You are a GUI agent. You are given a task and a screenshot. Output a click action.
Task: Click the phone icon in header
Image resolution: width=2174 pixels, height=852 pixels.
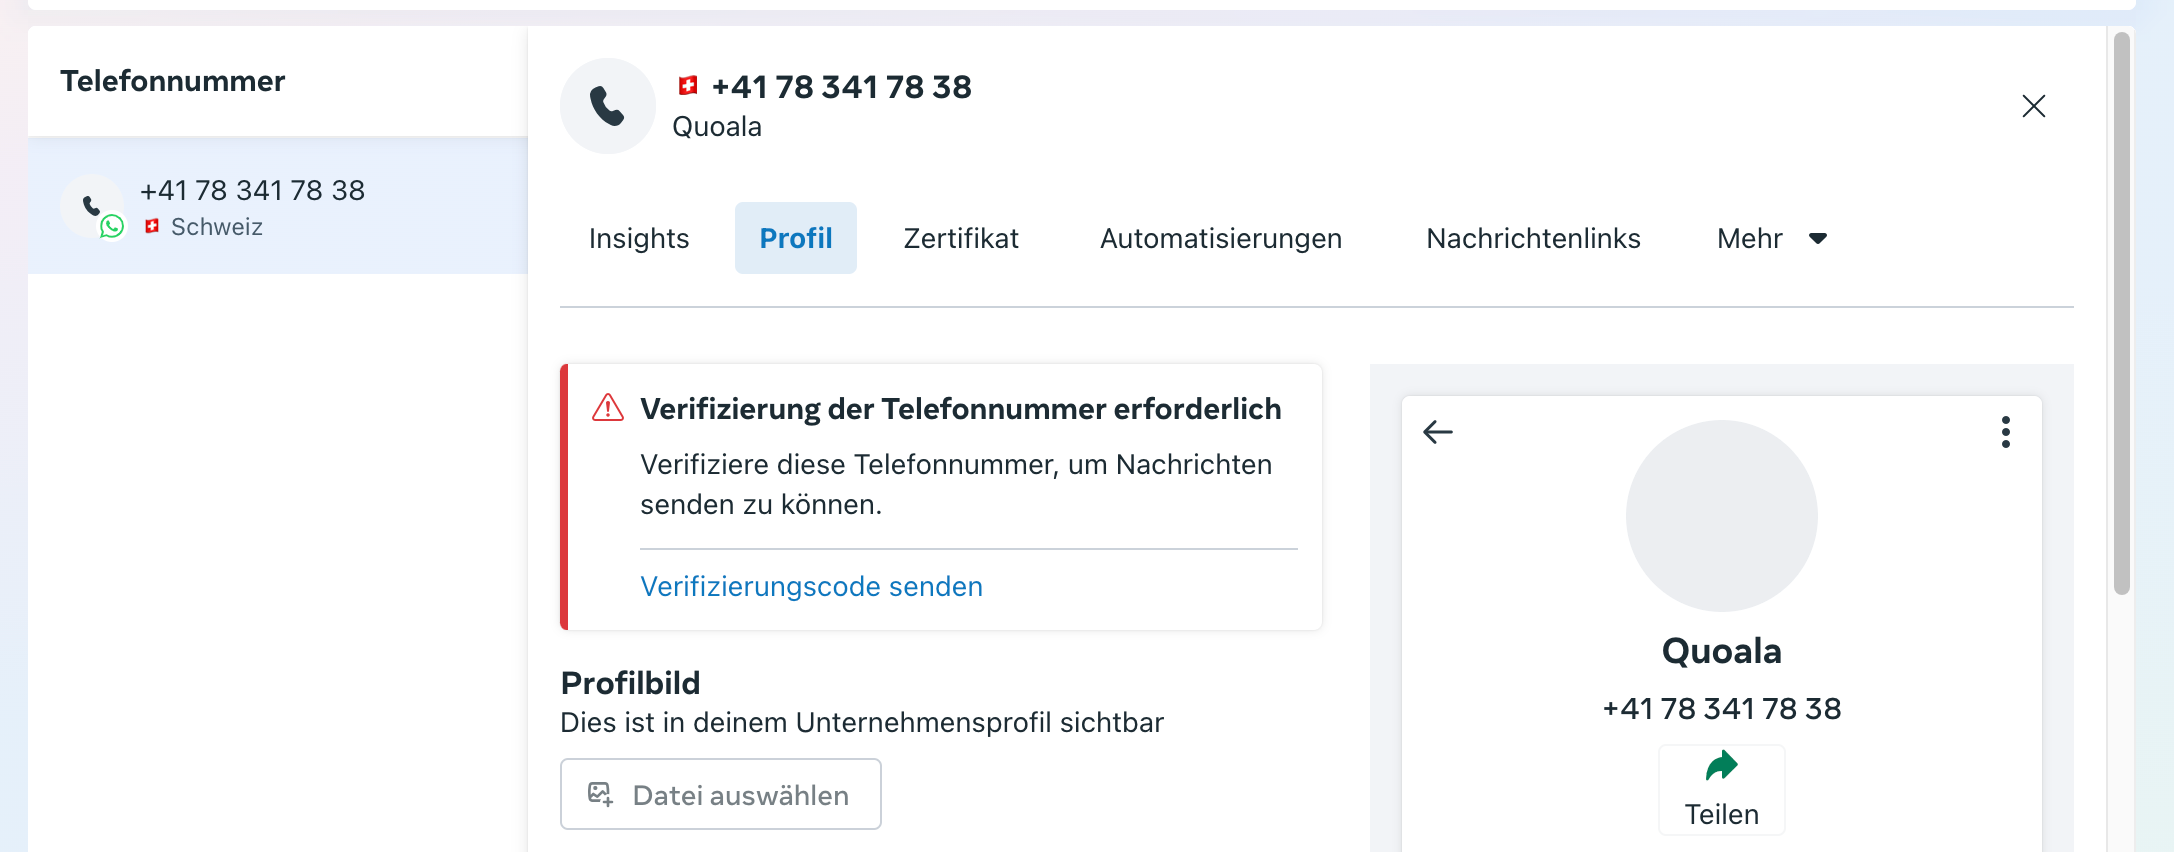607,106
